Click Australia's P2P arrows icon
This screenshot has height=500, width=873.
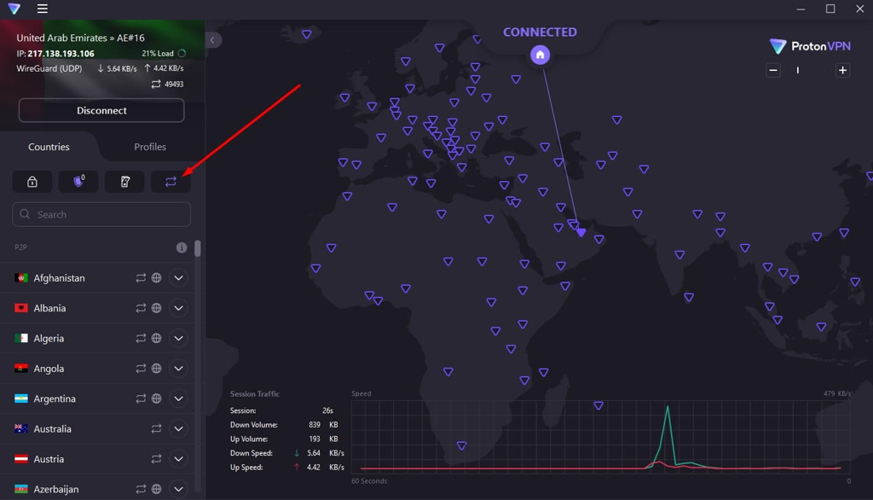click(156, 429)
